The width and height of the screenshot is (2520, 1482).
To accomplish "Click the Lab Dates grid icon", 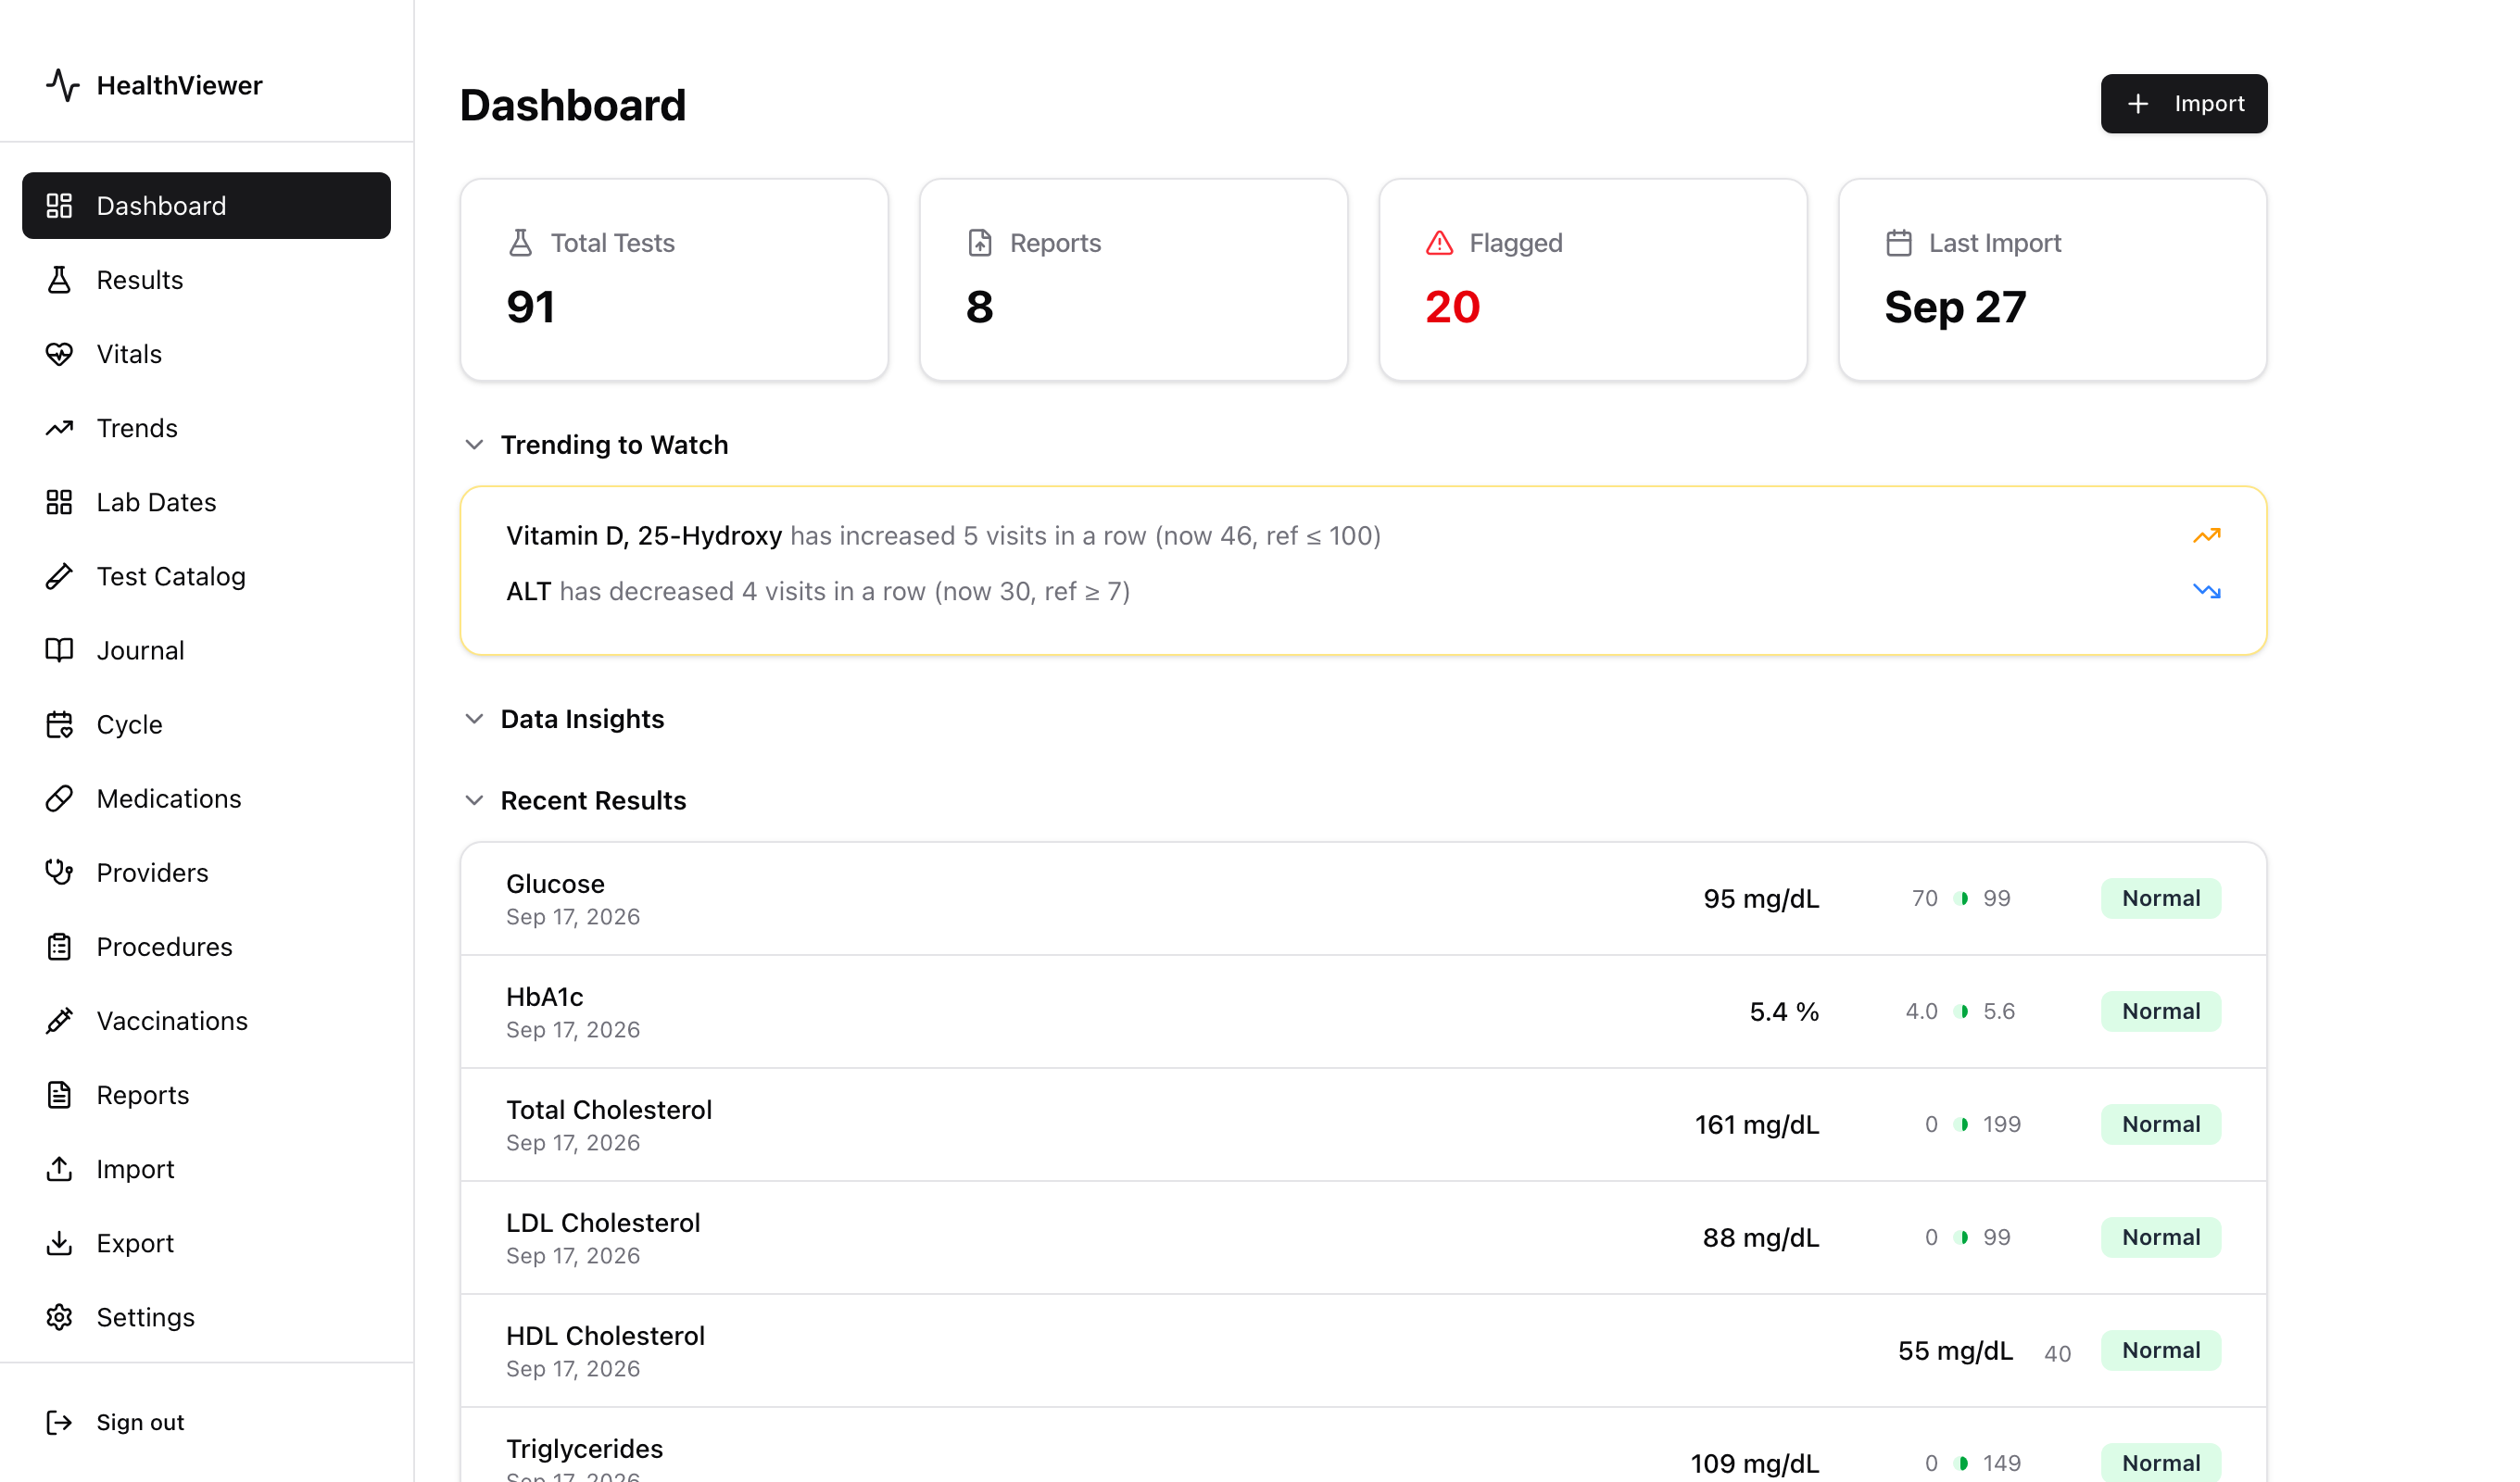I will pos(59,502).
